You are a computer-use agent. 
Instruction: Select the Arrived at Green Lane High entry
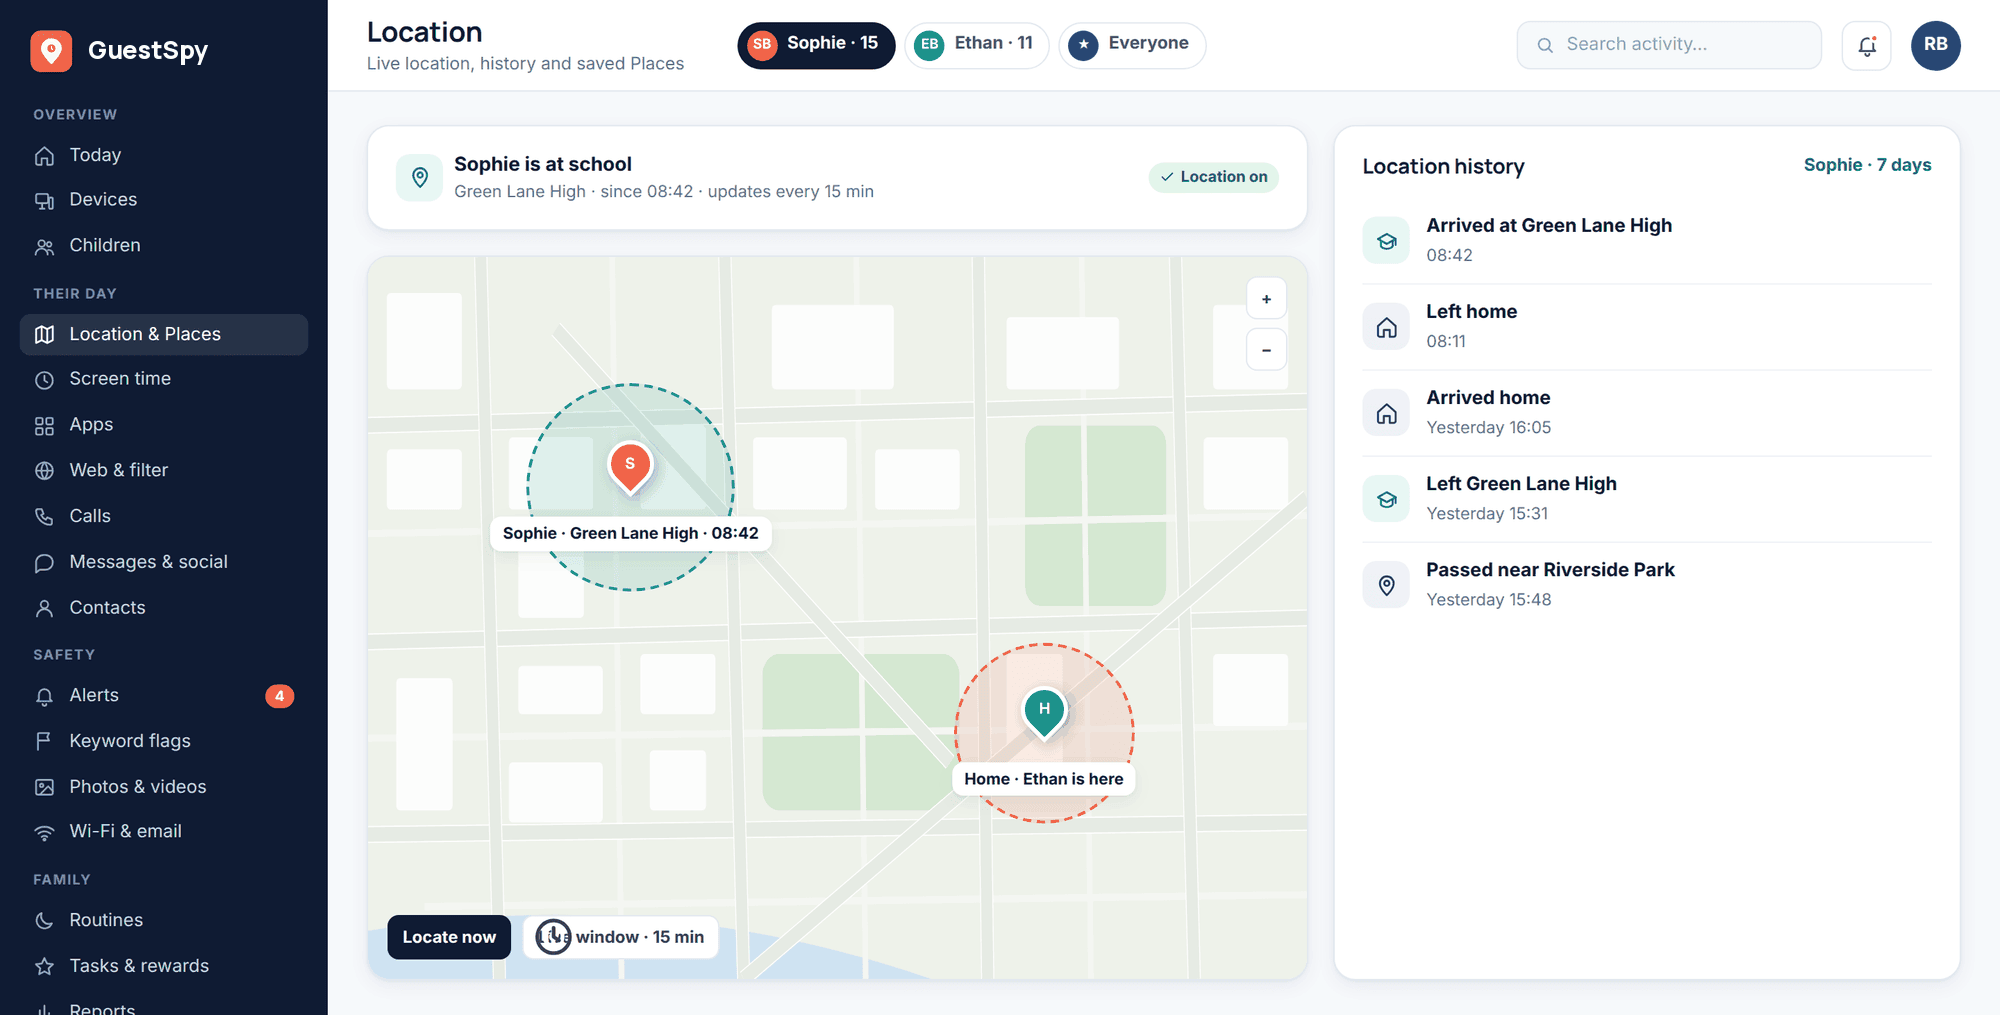(x=1647, y=240)
